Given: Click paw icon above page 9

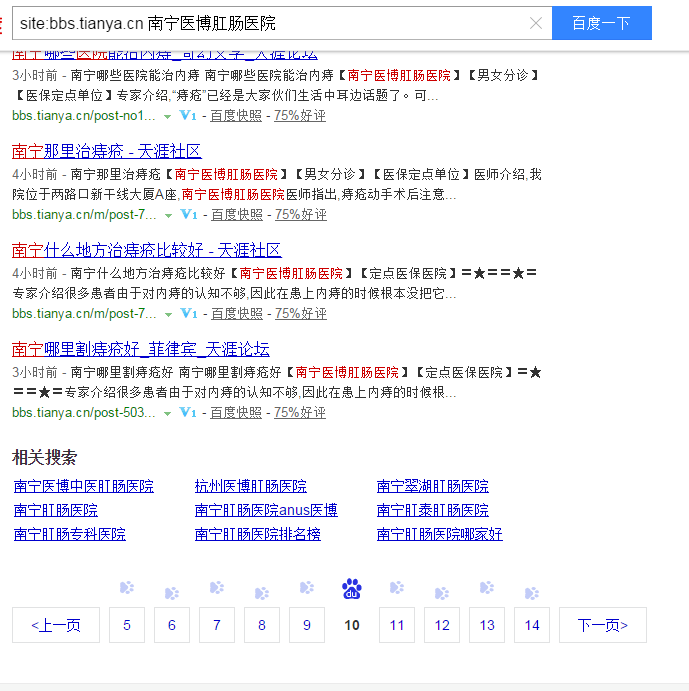Looking at the screenshot, I should click(x=307, y=587).
